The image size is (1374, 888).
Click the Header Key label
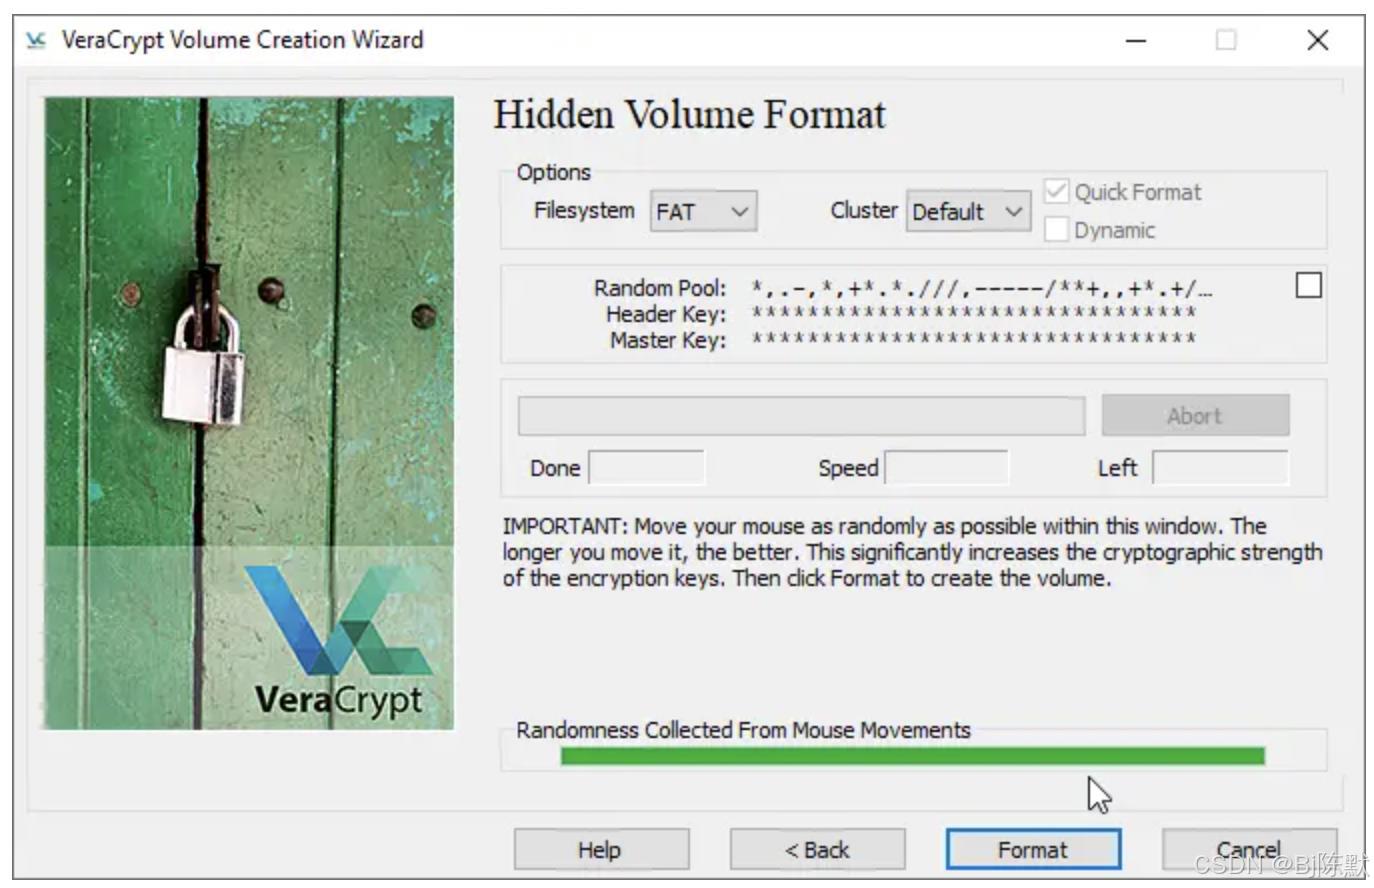[x=666, y=314]
